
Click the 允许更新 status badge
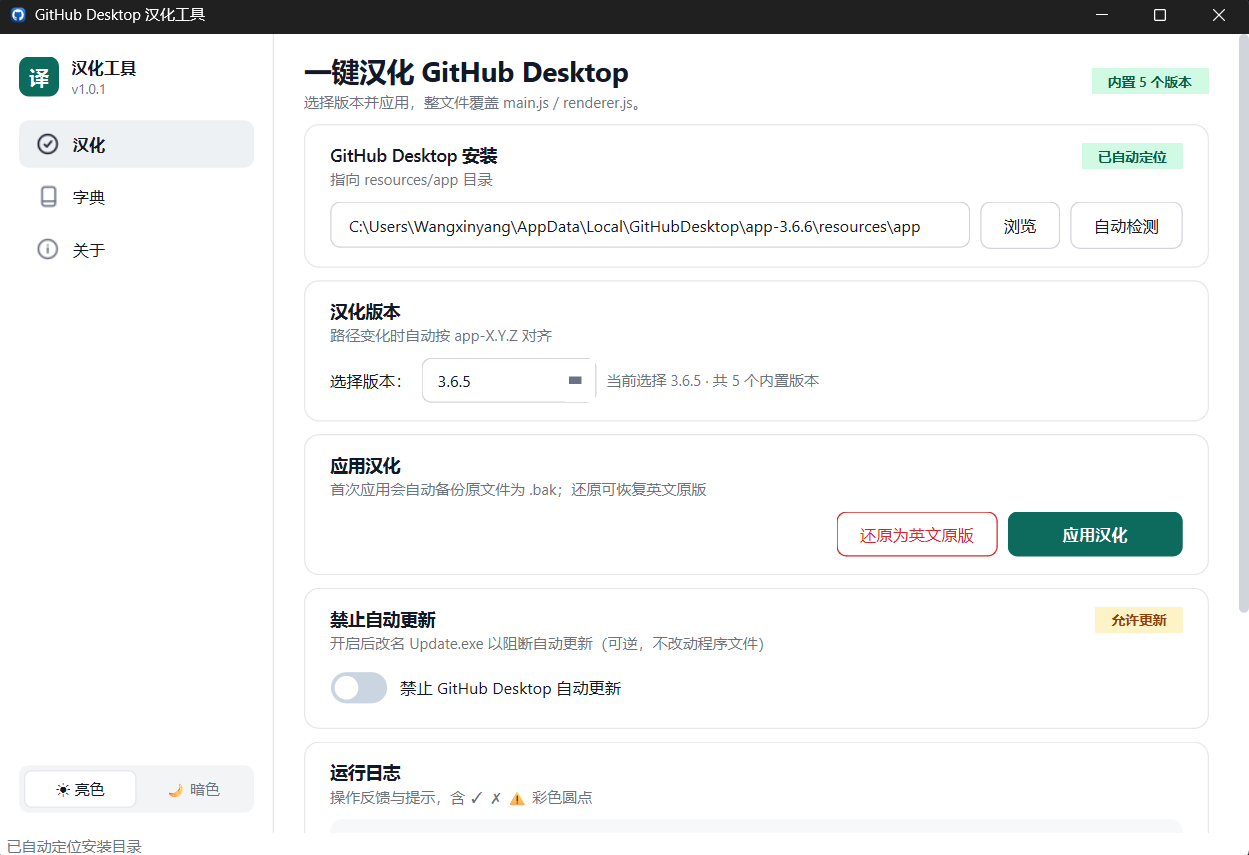1139,620
